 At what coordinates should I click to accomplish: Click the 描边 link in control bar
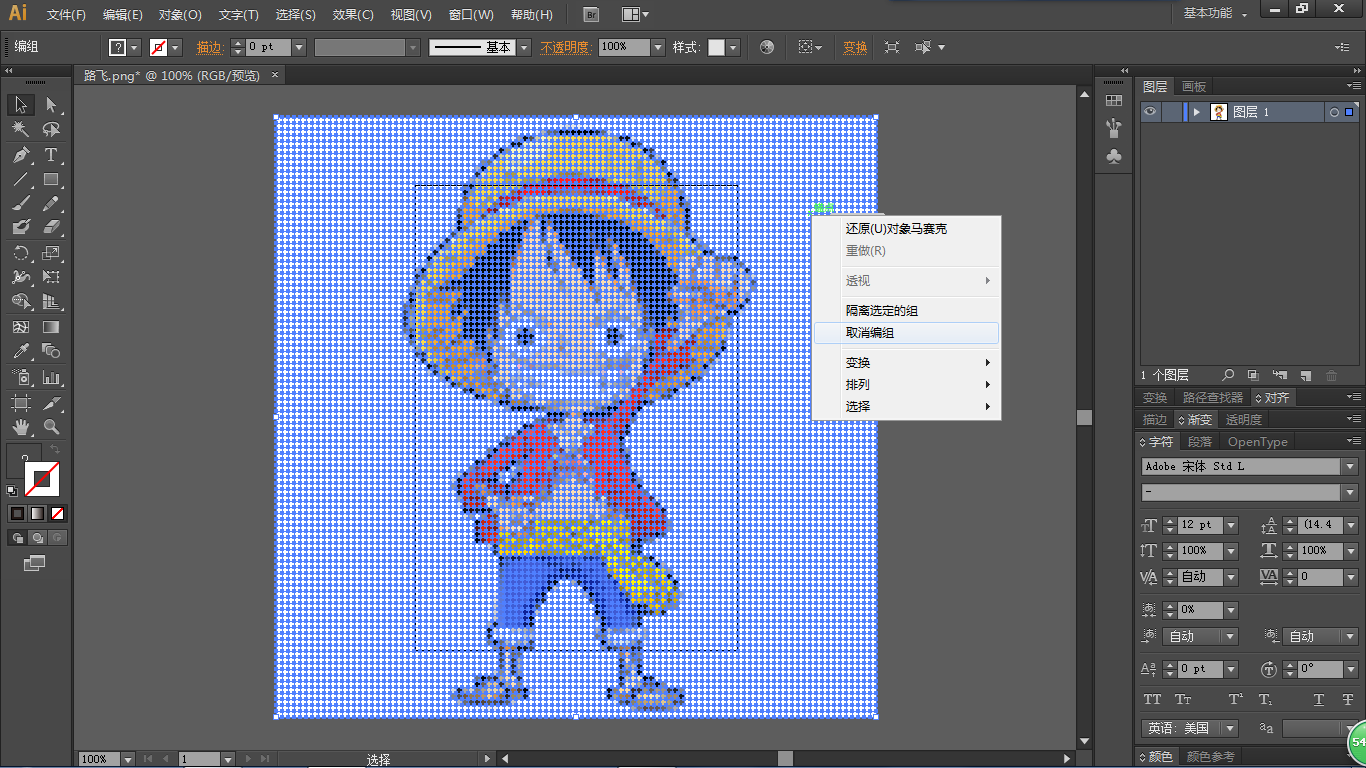[209, 47]
